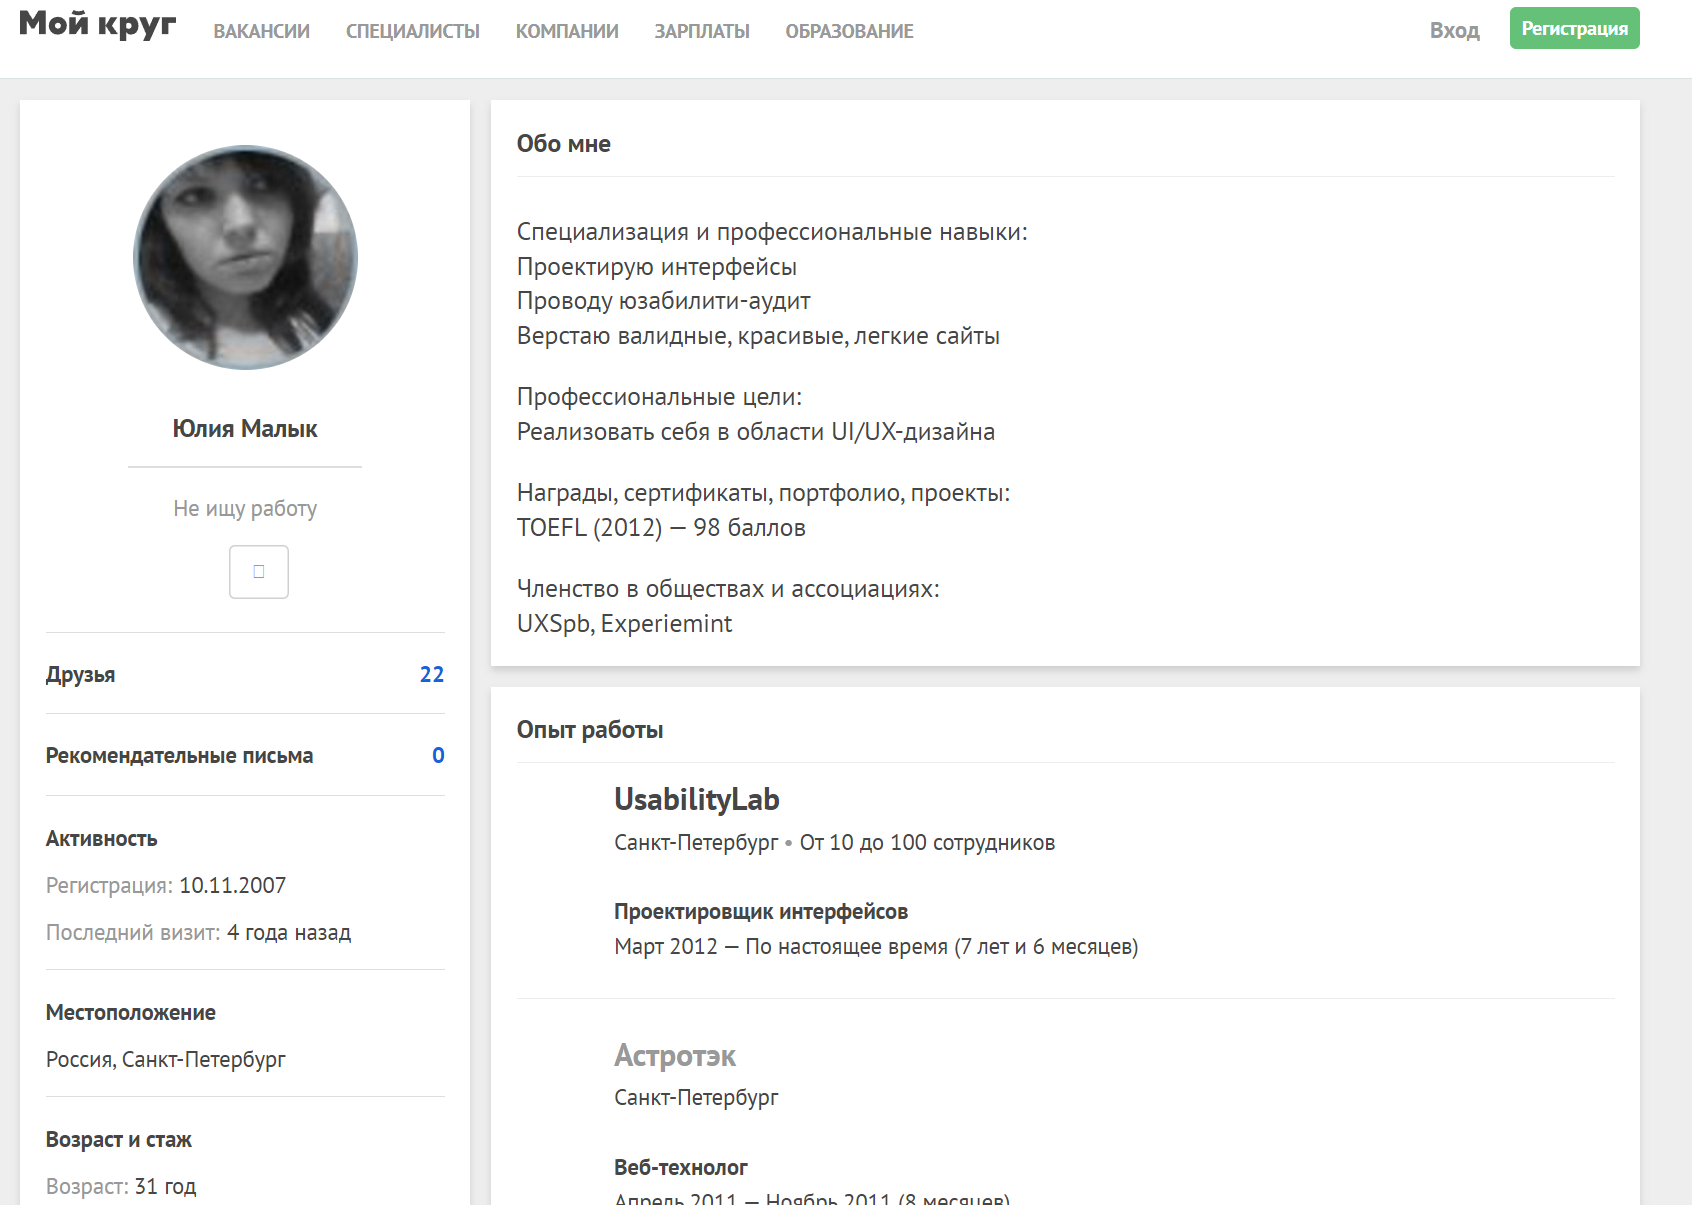
Task: Go to the КОМПАНИИ page
Action: point(567,32)
